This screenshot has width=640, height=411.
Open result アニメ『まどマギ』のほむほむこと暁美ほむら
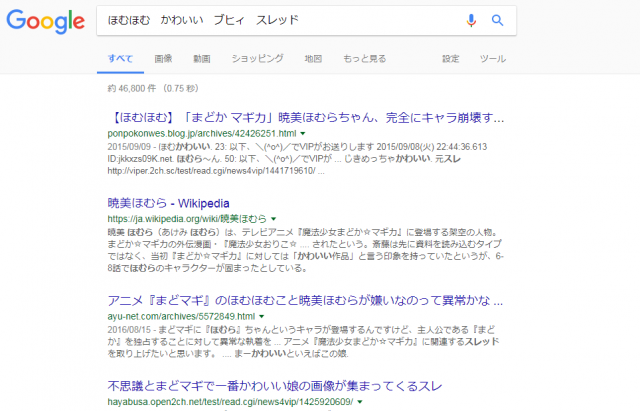point(305,300)
